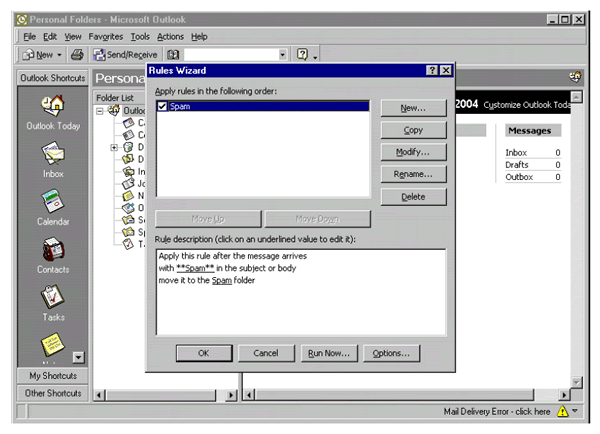
Task: Click the Rename... rule button
Action: [413, 174]
